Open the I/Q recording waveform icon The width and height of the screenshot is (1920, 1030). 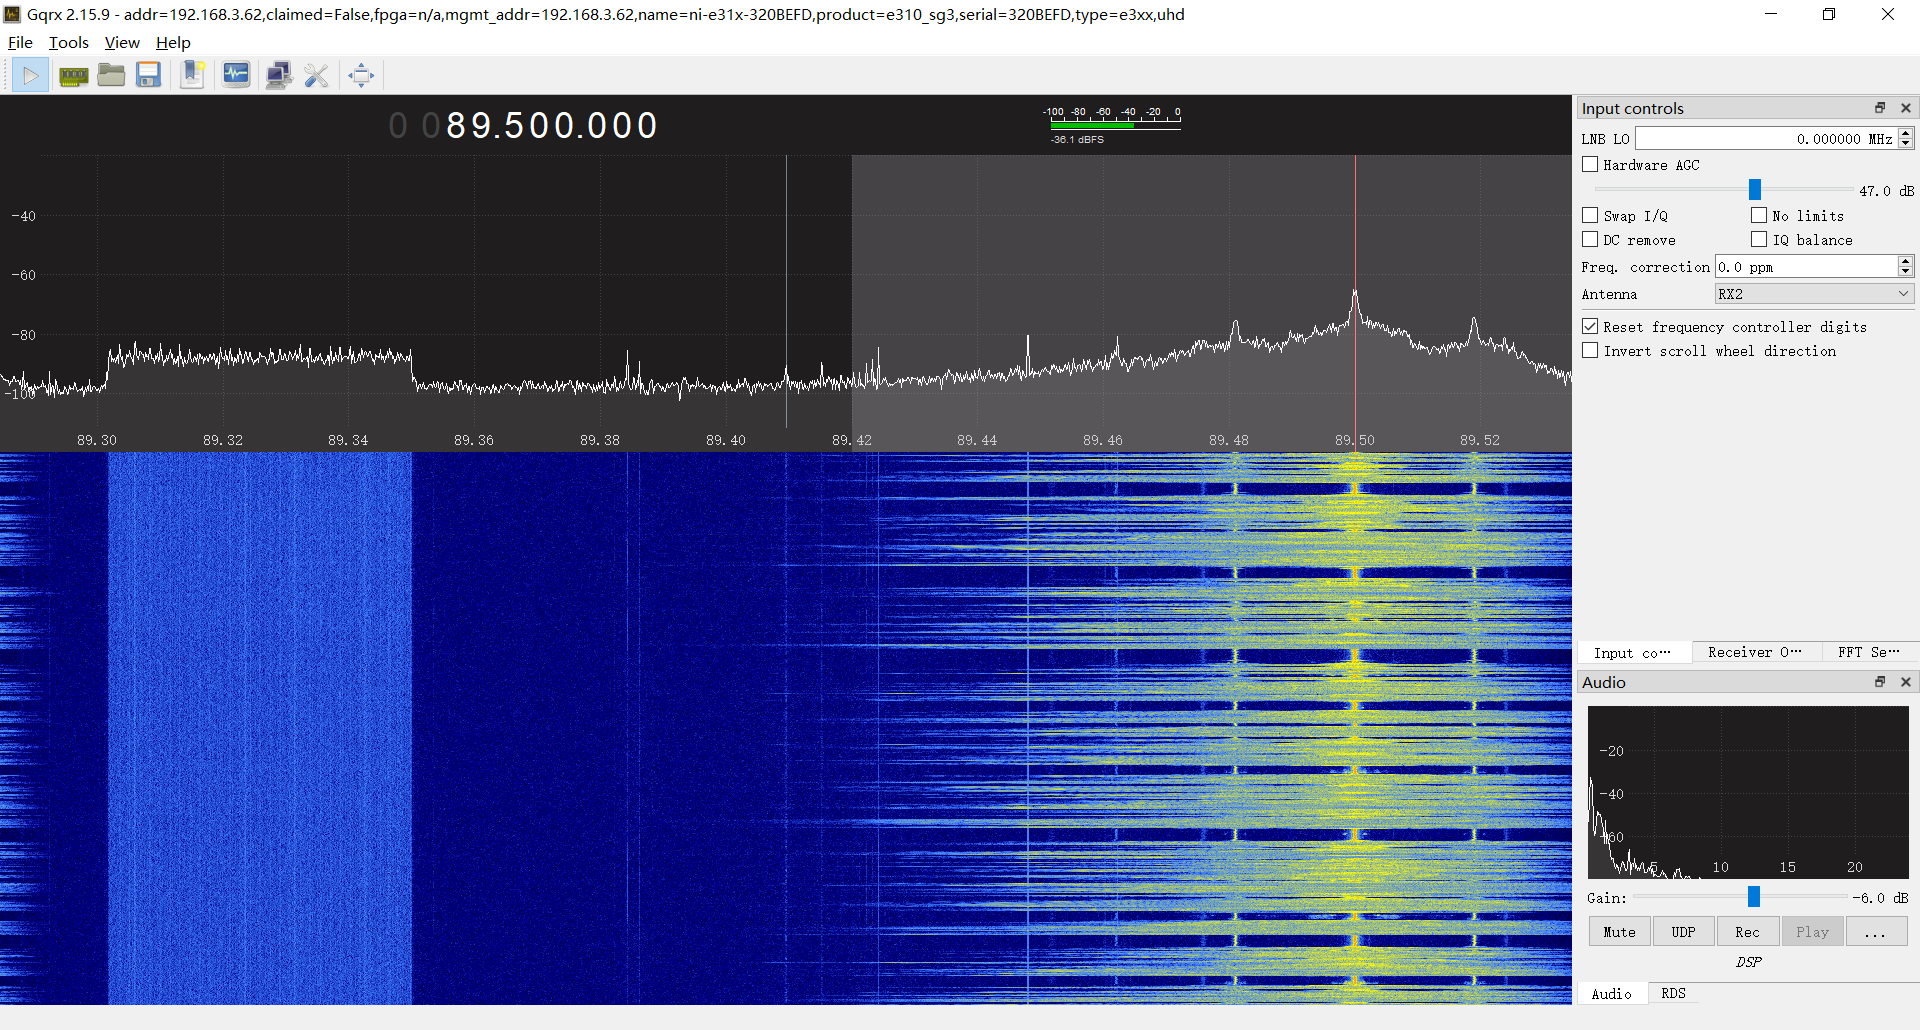click(x=236, y=75)
